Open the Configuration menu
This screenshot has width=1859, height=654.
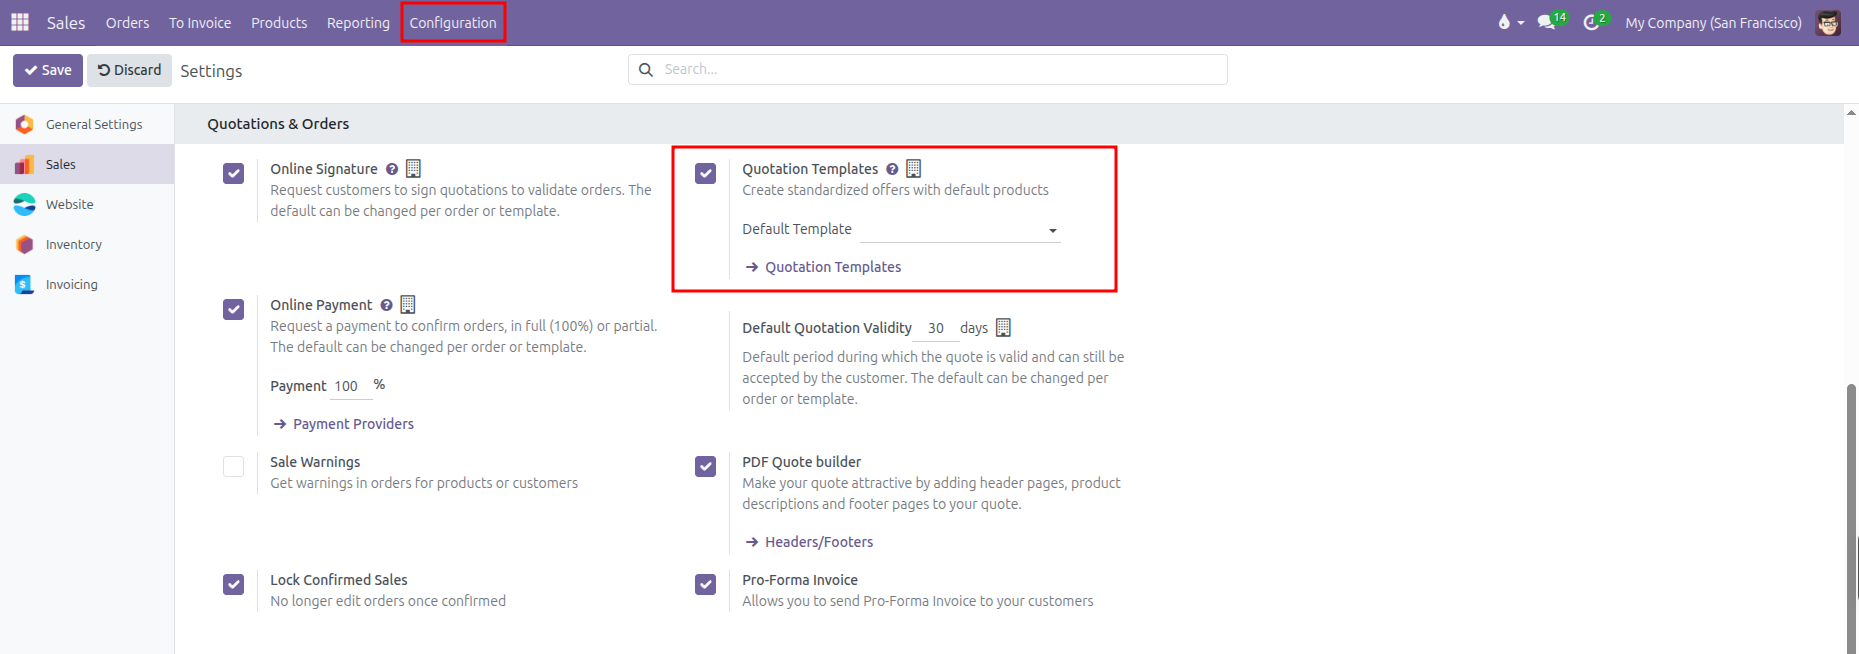[x=453, y=22]
